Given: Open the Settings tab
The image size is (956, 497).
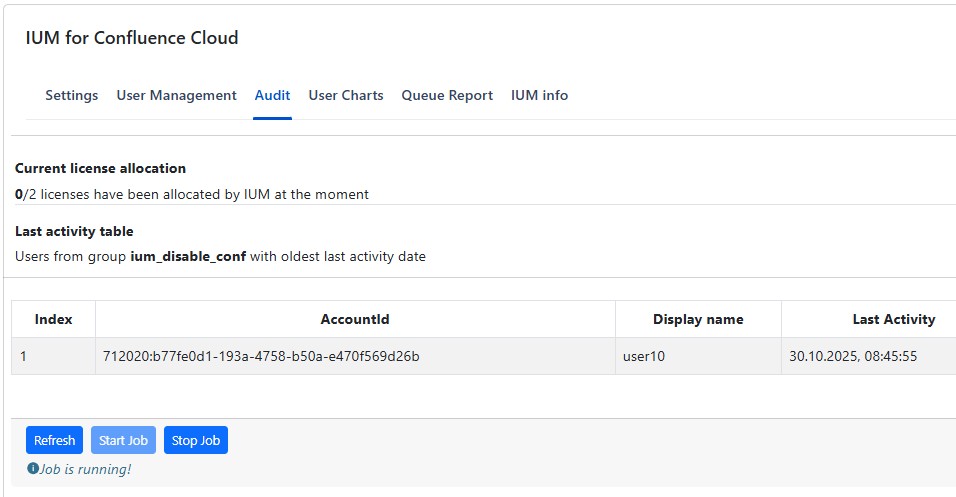Looking at the screenshot, I should click(72, 96).
